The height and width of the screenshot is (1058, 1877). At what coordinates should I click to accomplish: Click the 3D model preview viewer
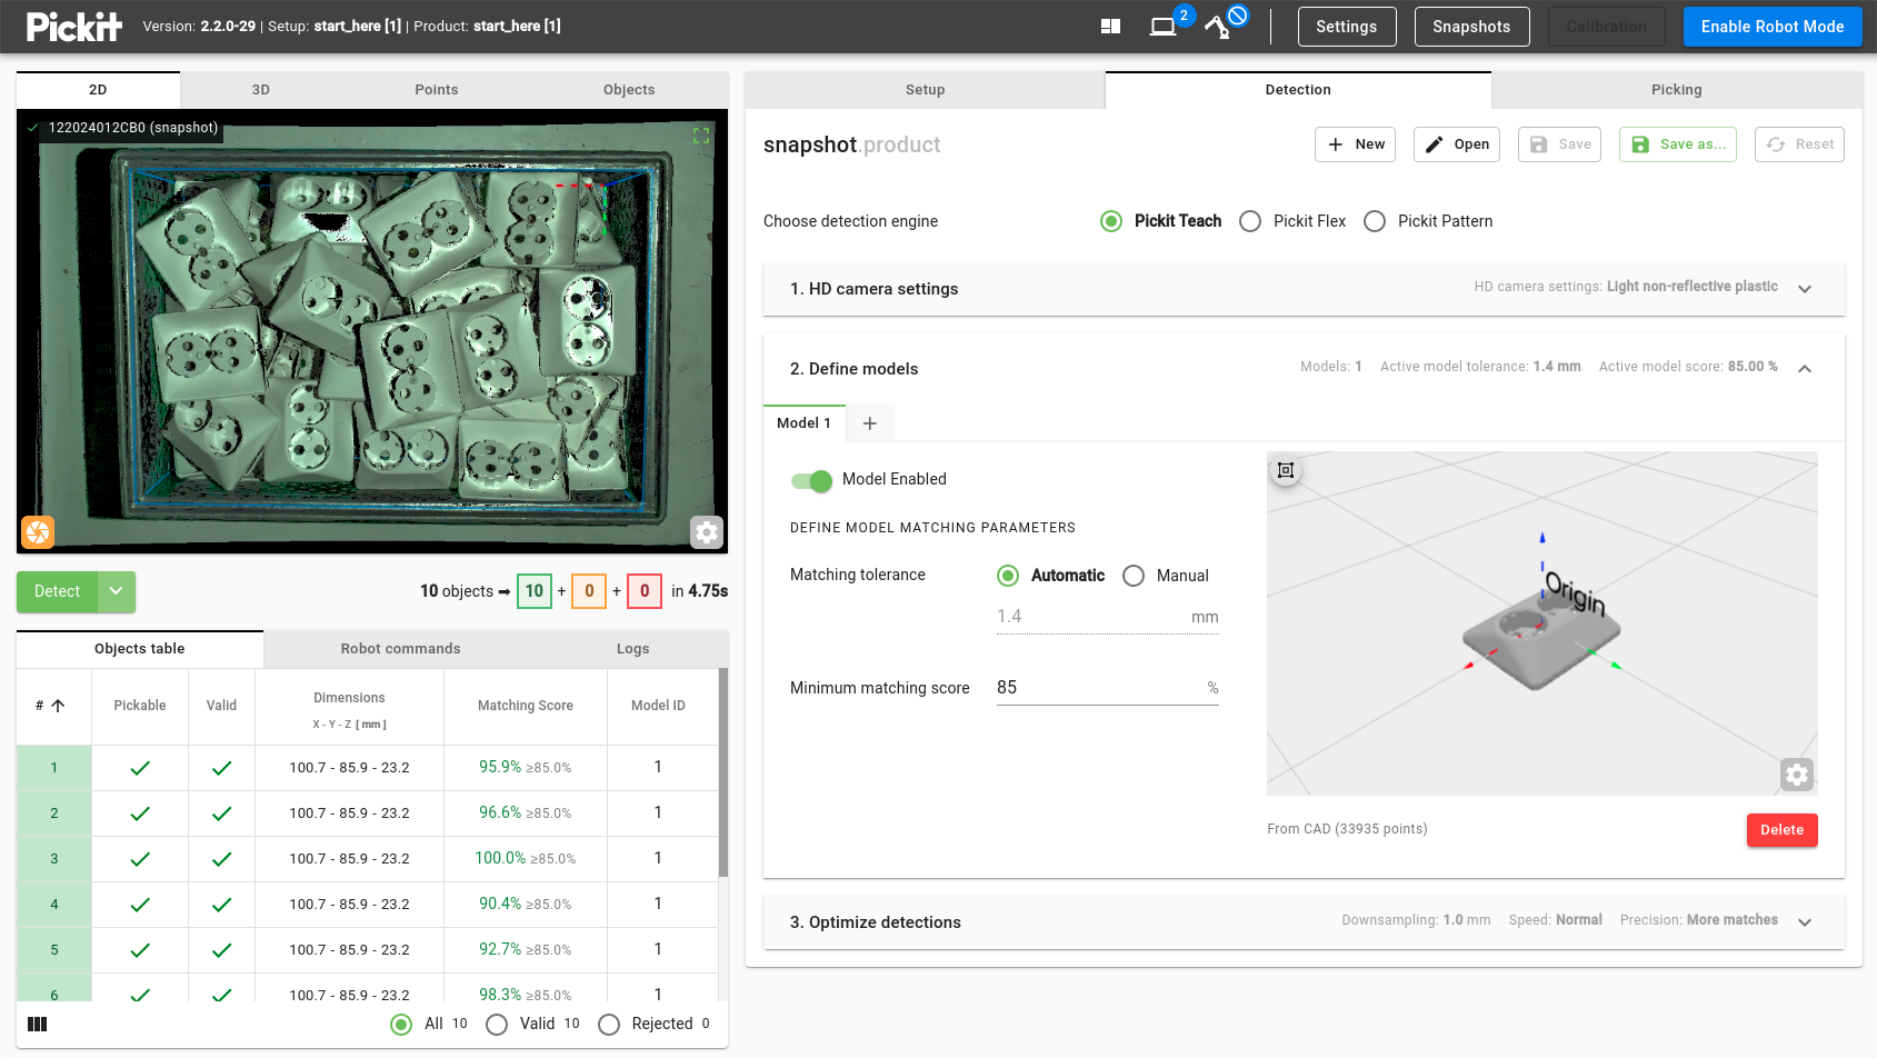click(x=1542, y=623)
